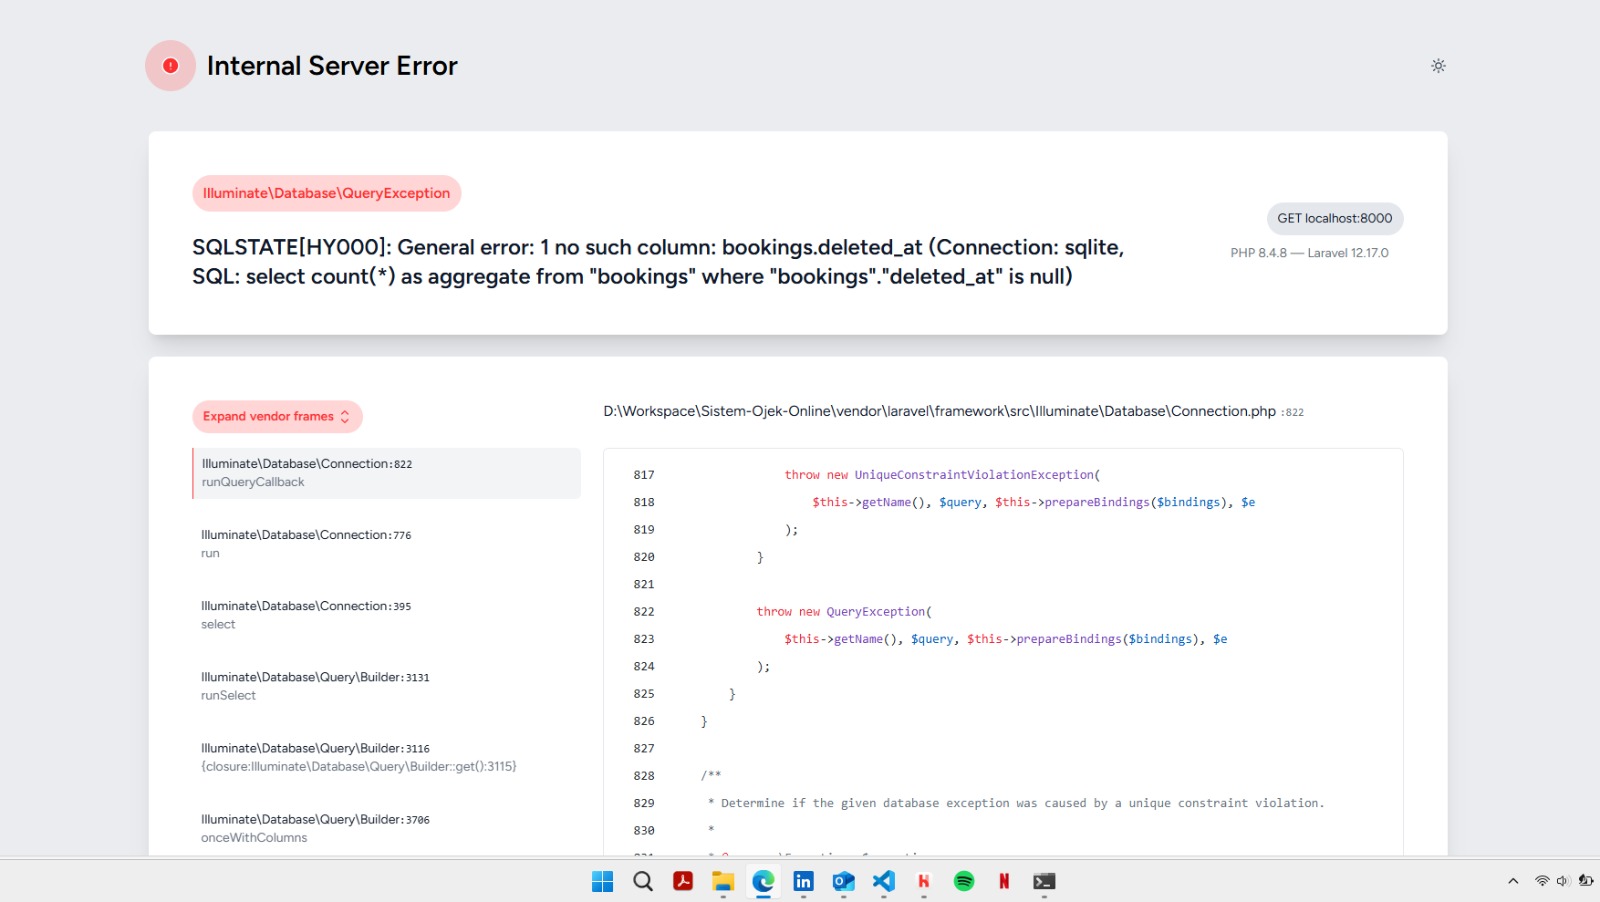Click the Expand vendor frames button

click(x=276, y=416)
